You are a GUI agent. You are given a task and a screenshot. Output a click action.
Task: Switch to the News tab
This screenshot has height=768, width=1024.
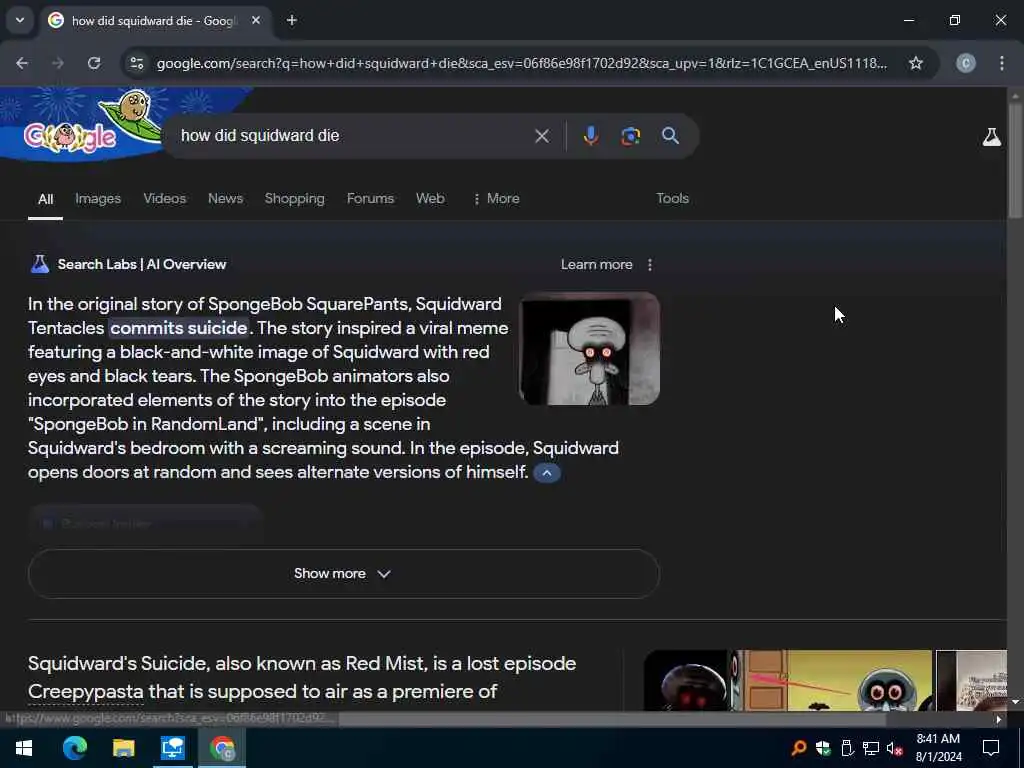tap(225, 199)
